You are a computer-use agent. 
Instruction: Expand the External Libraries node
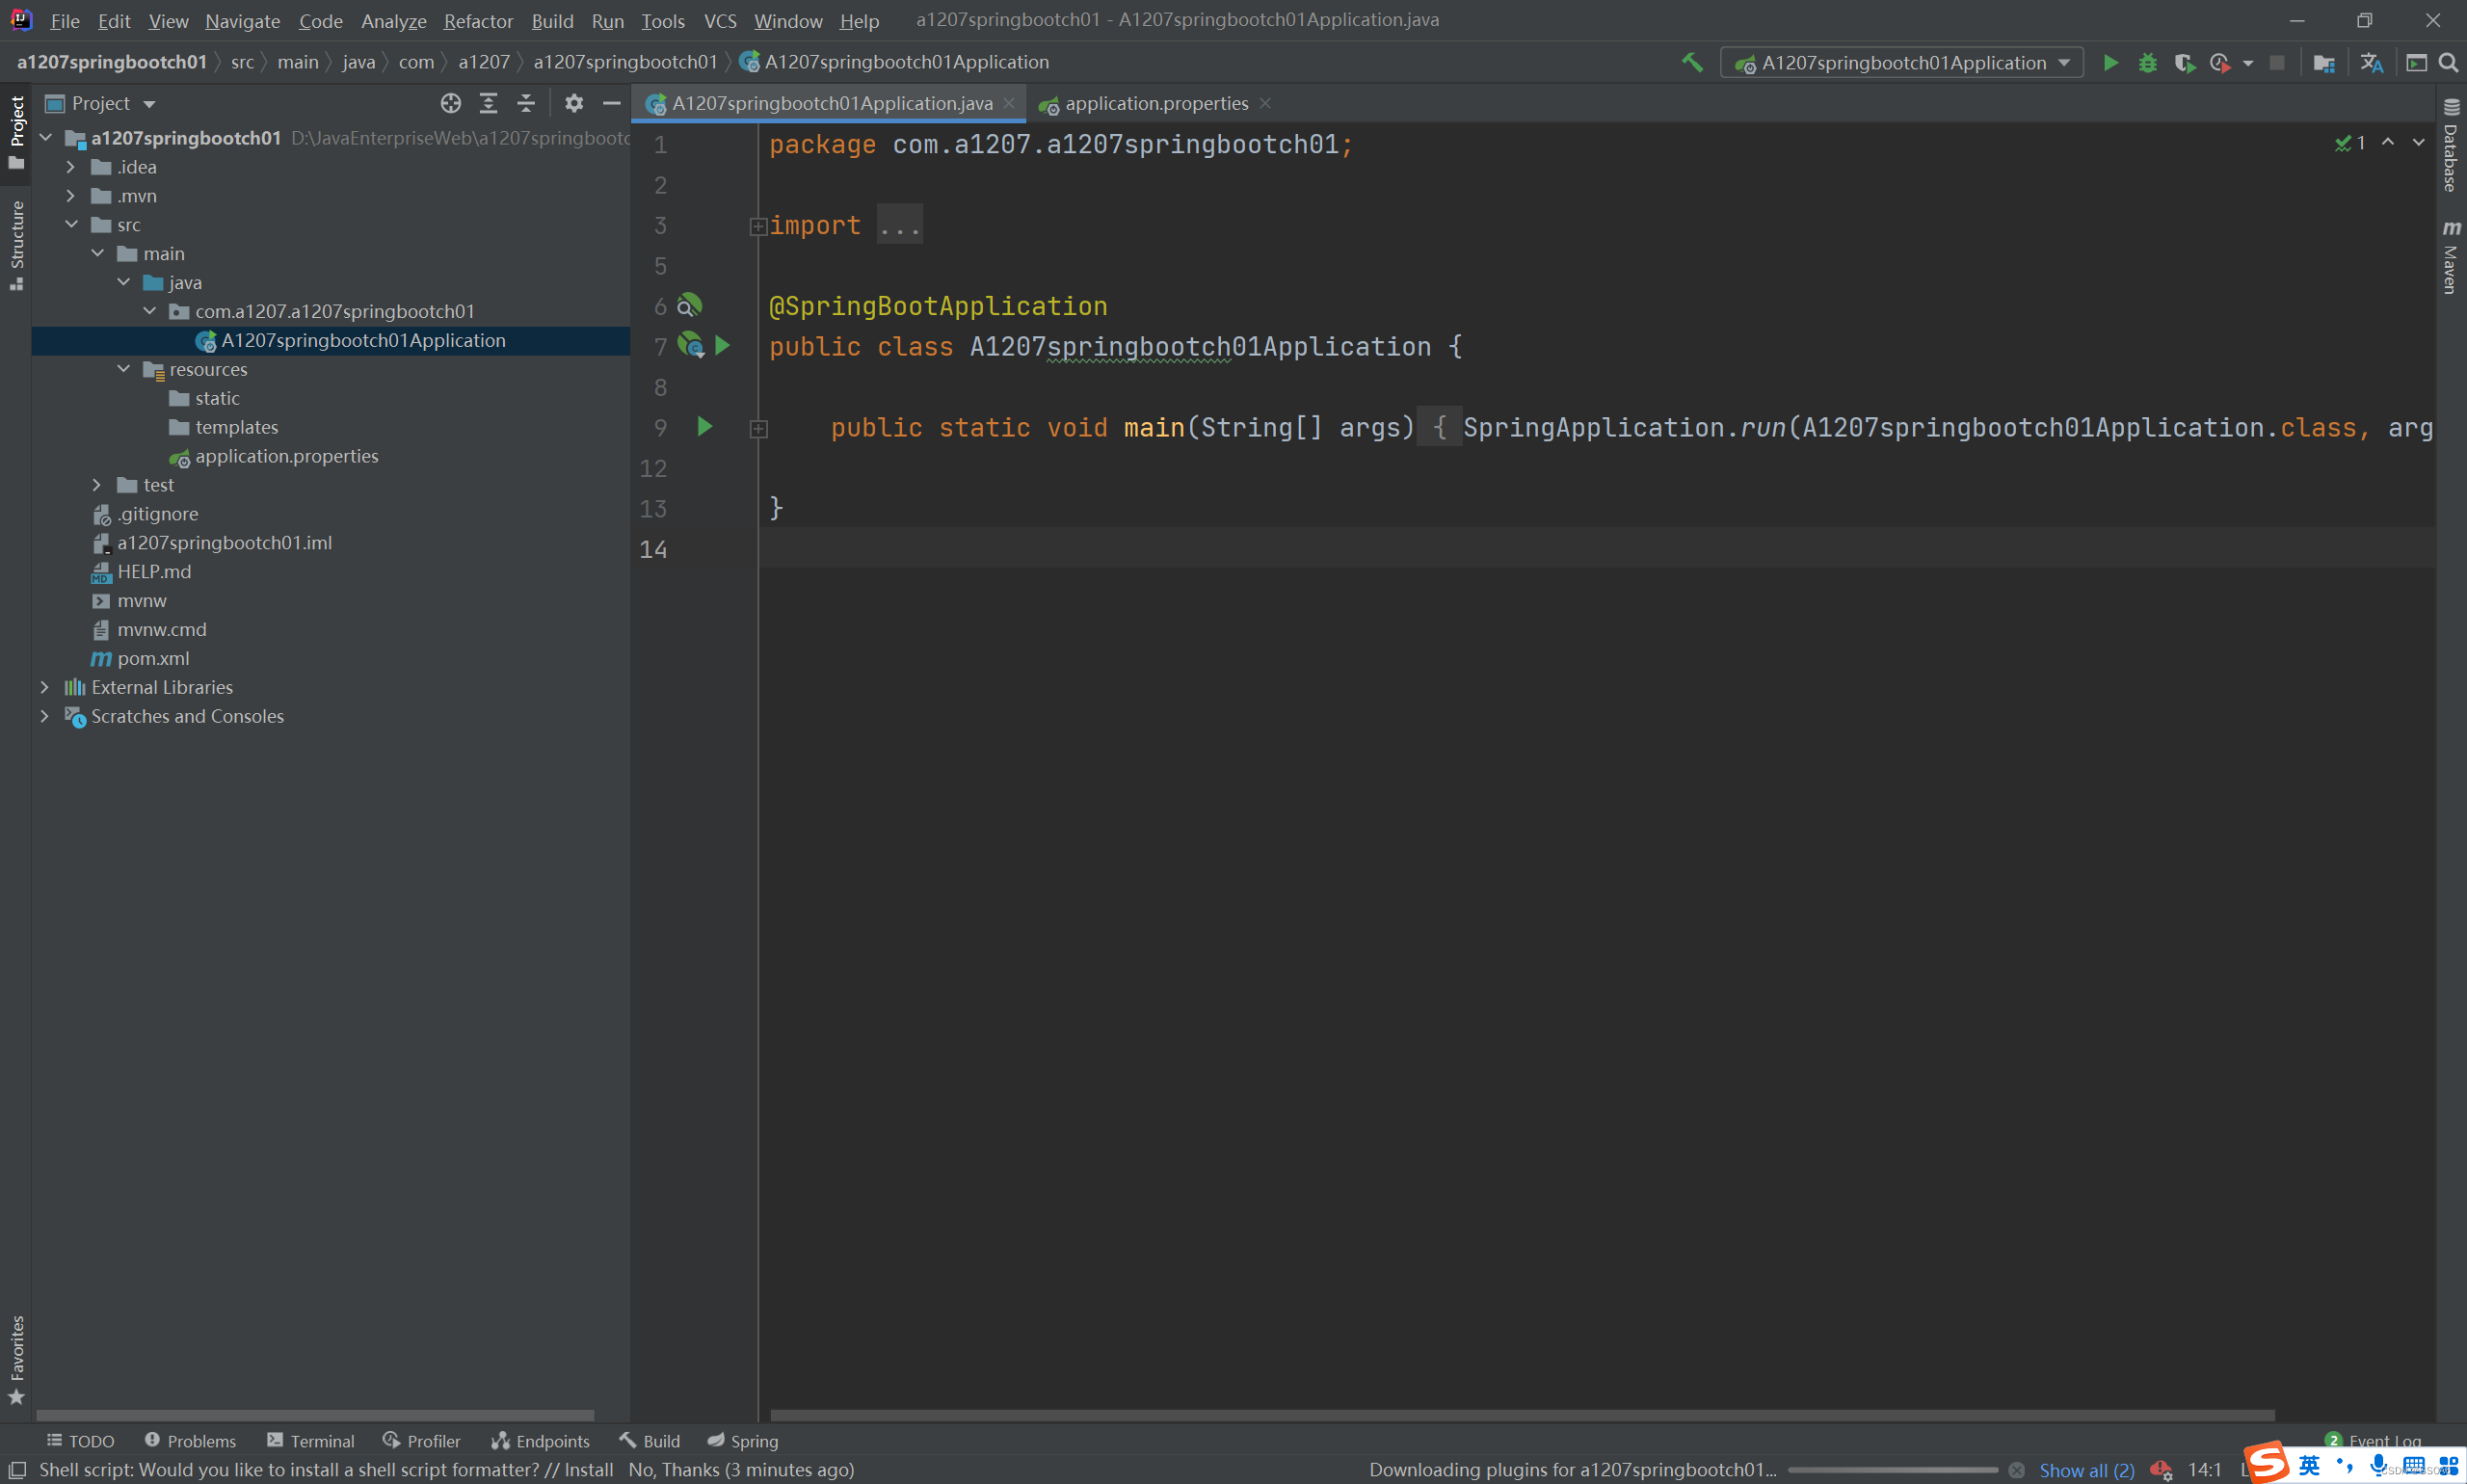click(44, 687)
